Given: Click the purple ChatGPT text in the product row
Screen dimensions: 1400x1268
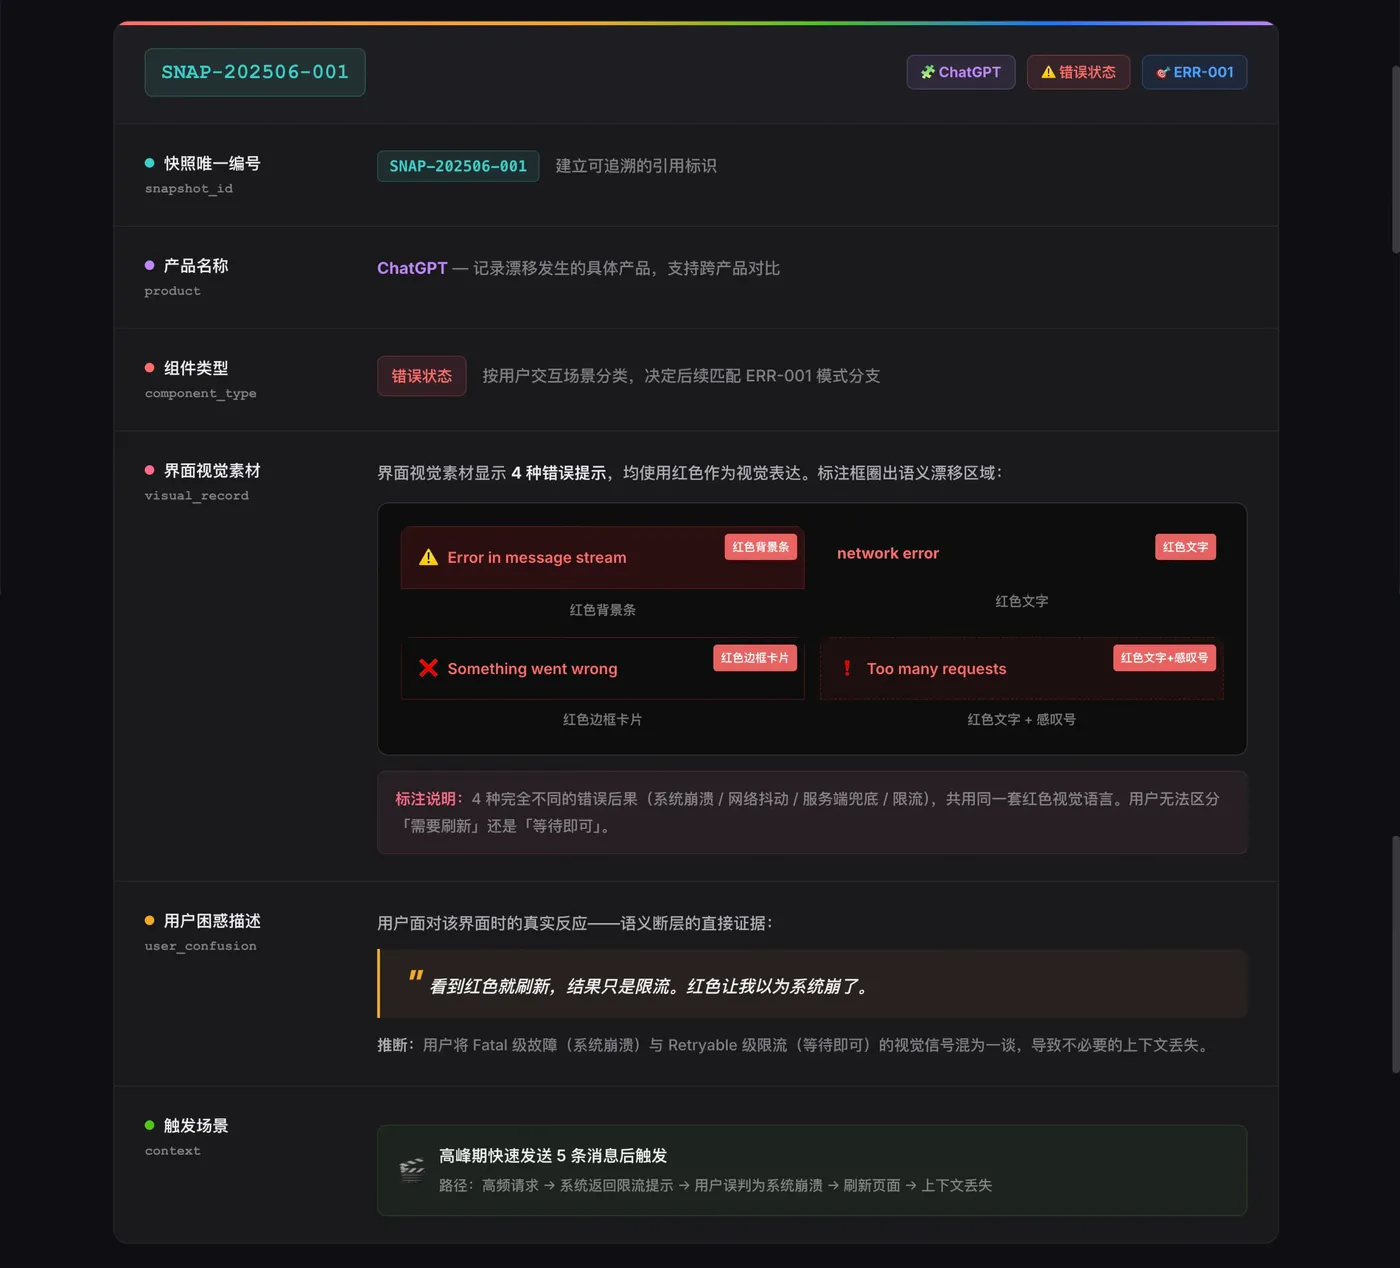Looking at the screenshot, I should [x=412, y=268].
